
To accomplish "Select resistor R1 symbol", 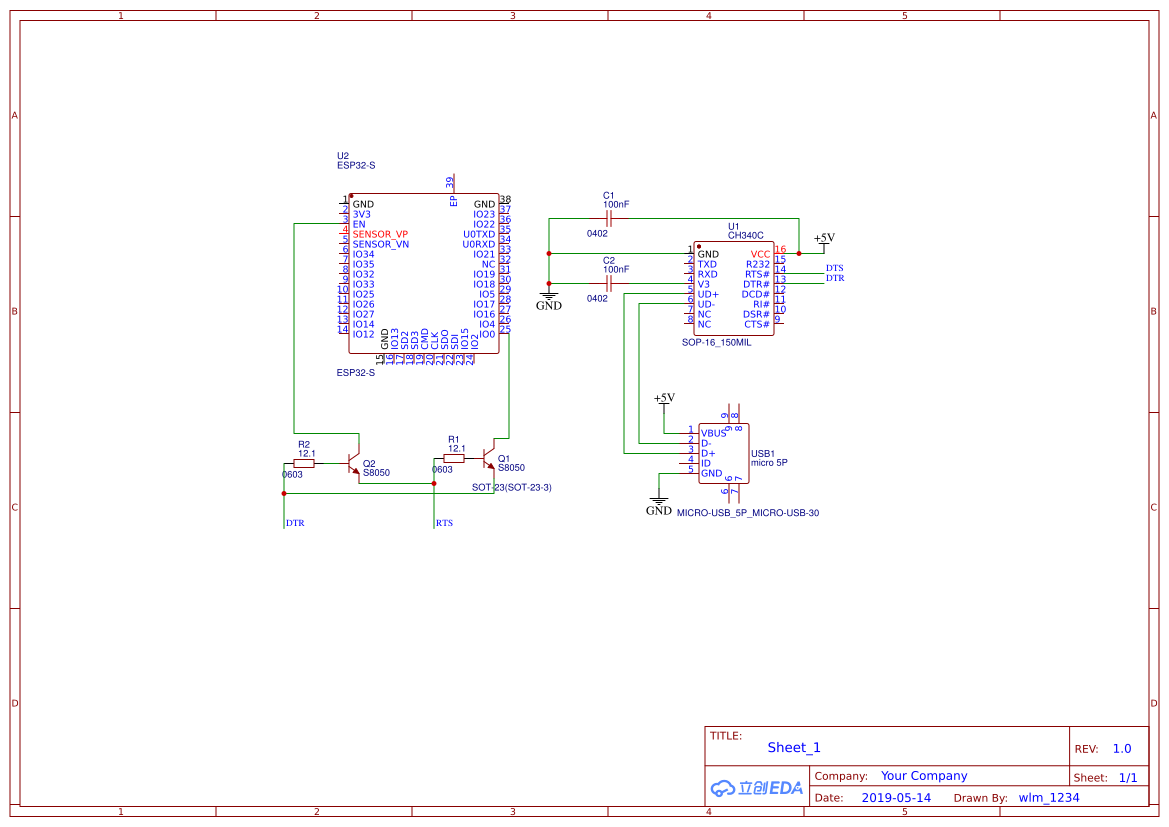I will tap(453, 459).
